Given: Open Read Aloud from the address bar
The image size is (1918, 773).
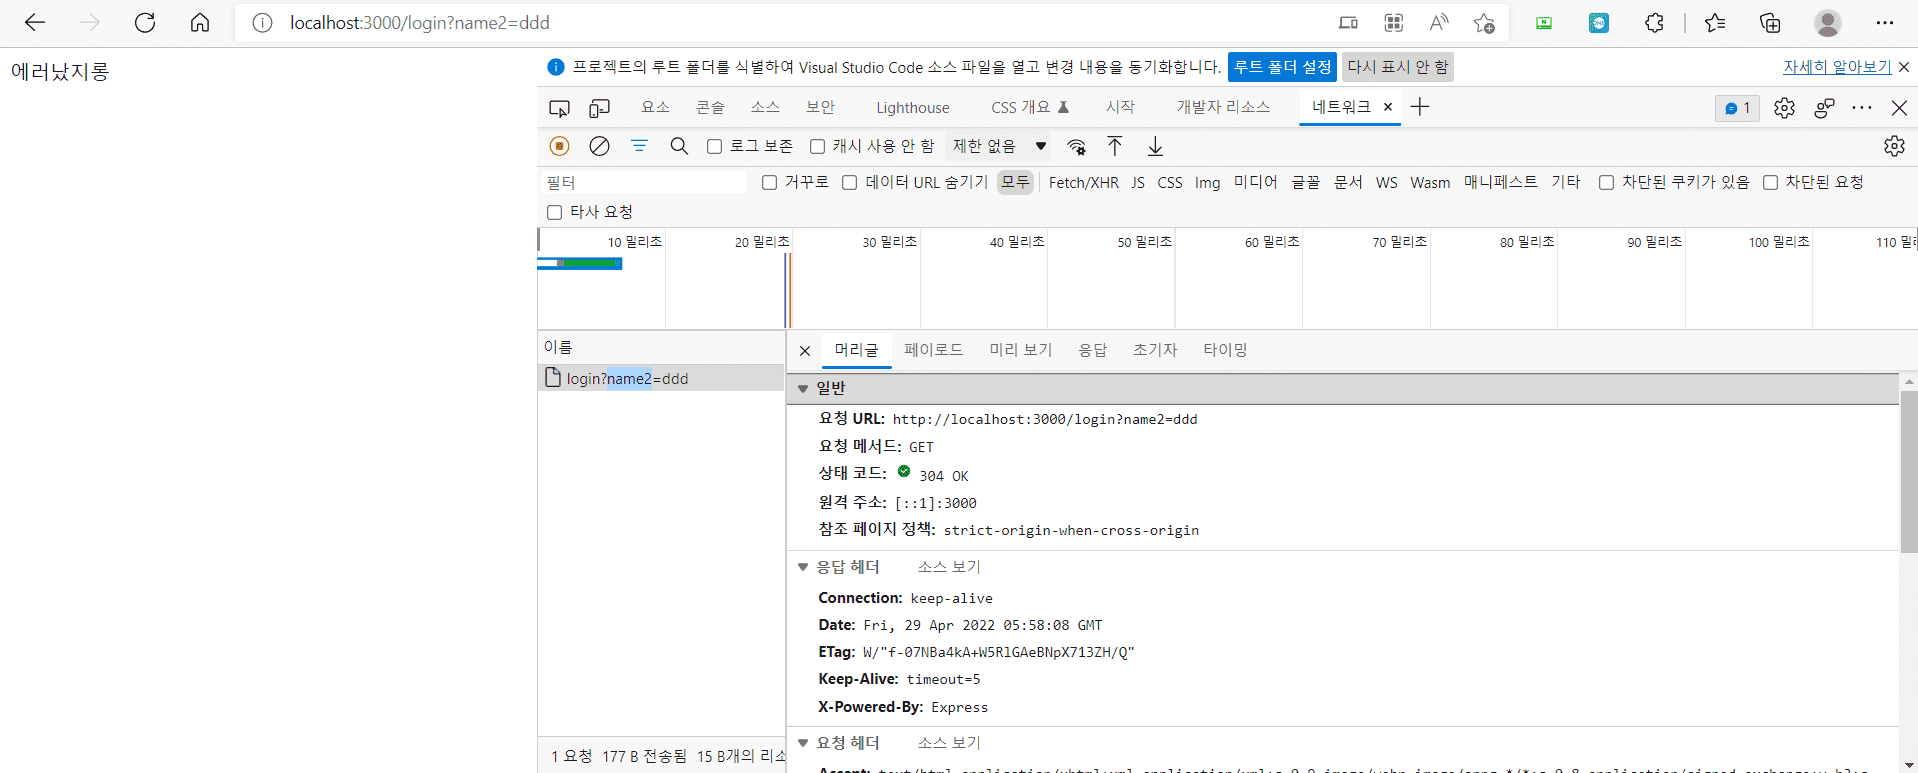Looking at the screenshot, I should [x=1439, y=22].
